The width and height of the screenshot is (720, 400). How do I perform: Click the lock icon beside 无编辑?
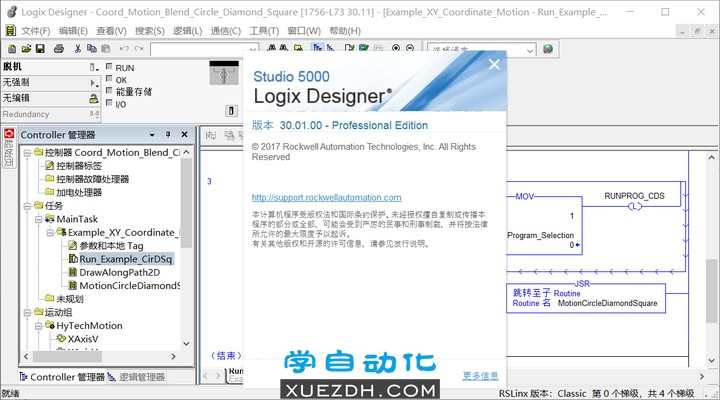pyautogui.click(x=94, y=98)
